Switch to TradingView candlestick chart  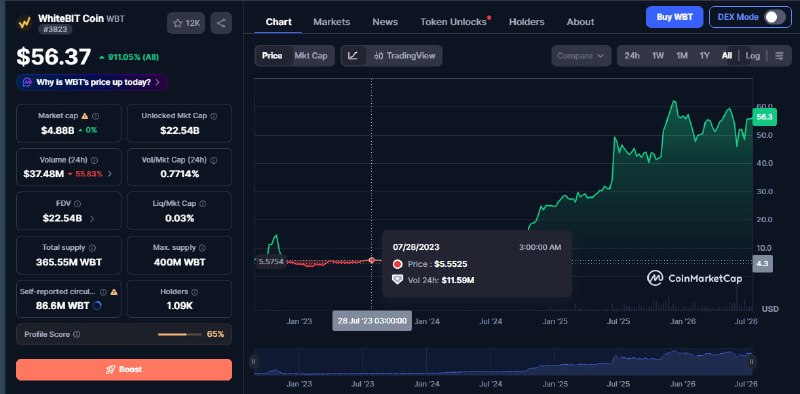405,56
